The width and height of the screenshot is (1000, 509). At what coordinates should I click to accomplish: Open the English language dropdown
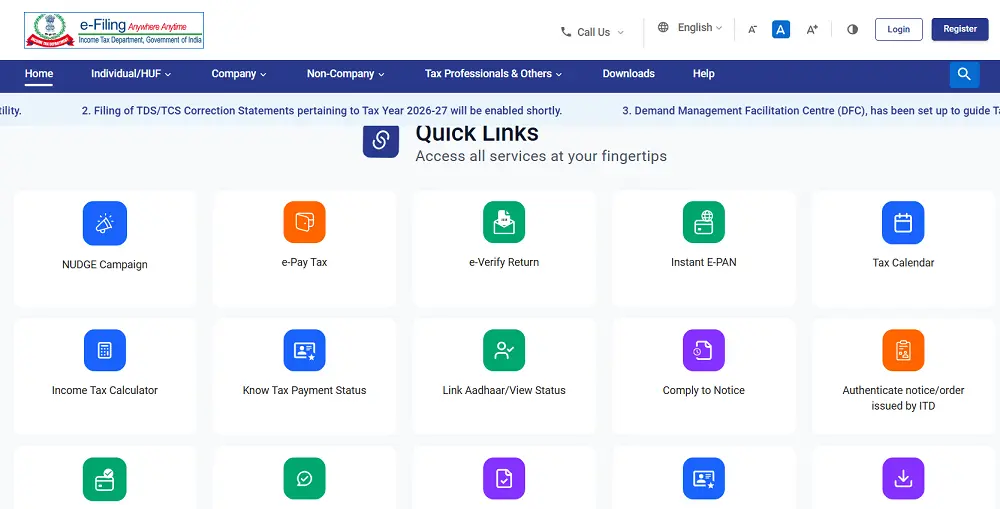(700, 27)
